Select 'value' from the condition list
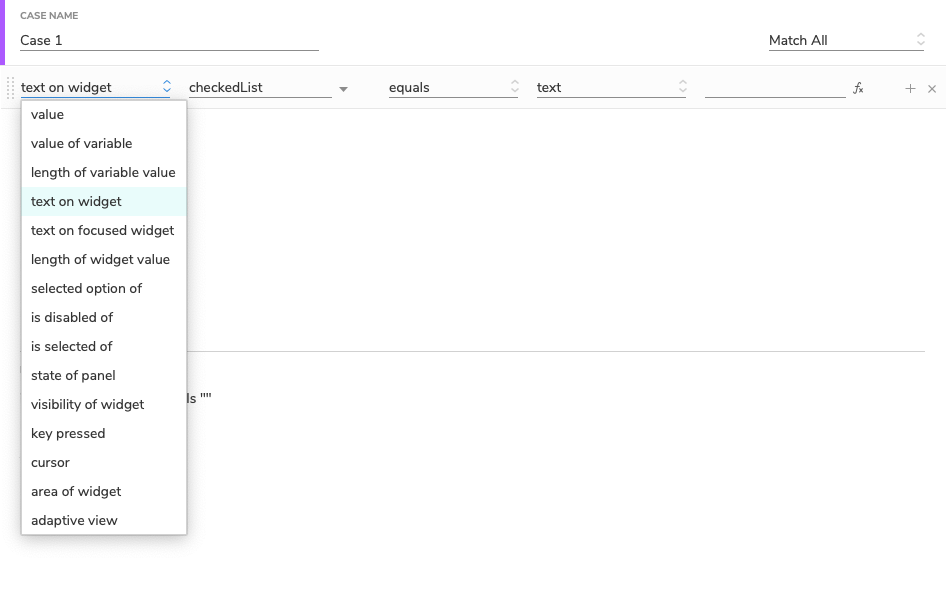This screenshot has width=946, height=592. [47, 115]
